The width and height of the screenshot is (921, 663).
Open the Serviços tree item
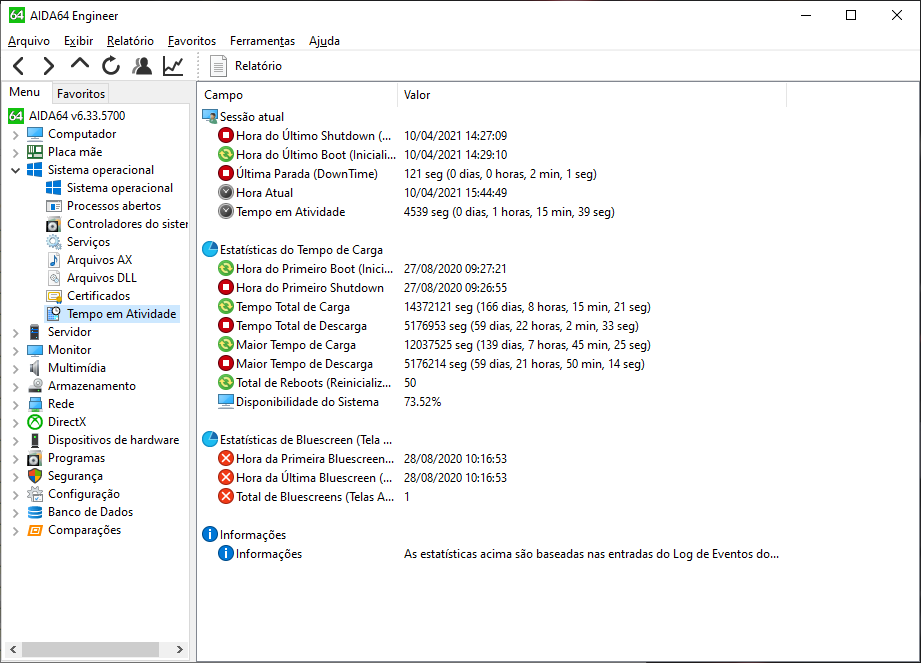click(x=88, y=242)
